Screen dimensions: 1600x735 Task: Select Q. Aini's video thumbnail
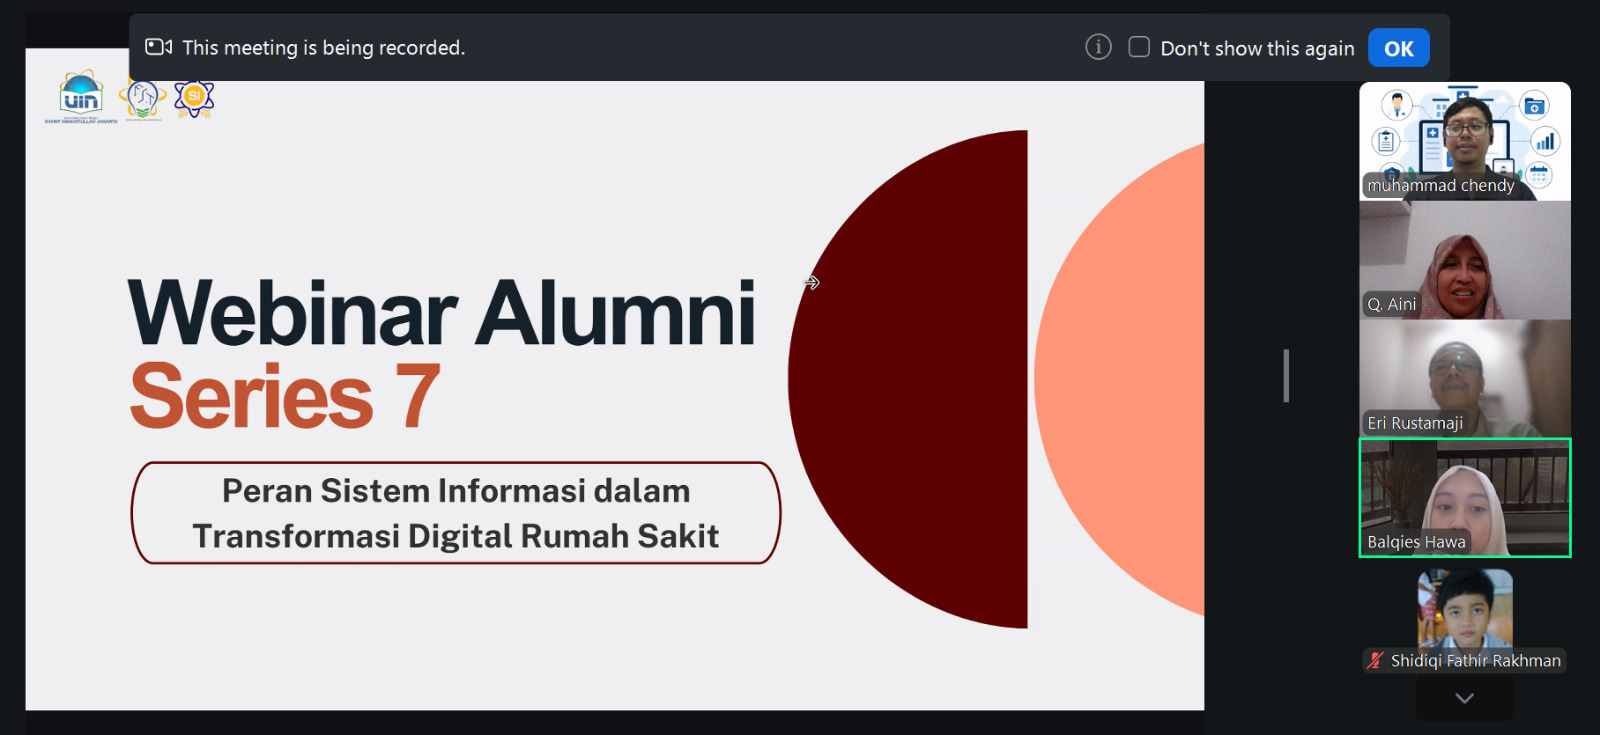coord(1465,260)
